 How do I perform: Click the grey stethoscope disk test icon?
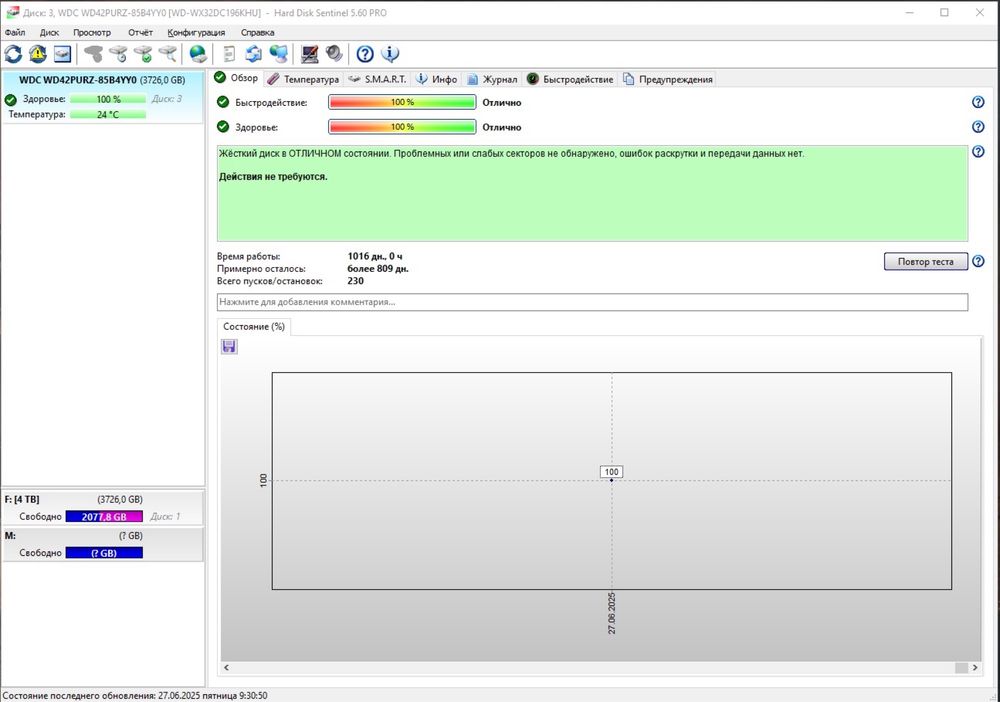click(93, 54)
